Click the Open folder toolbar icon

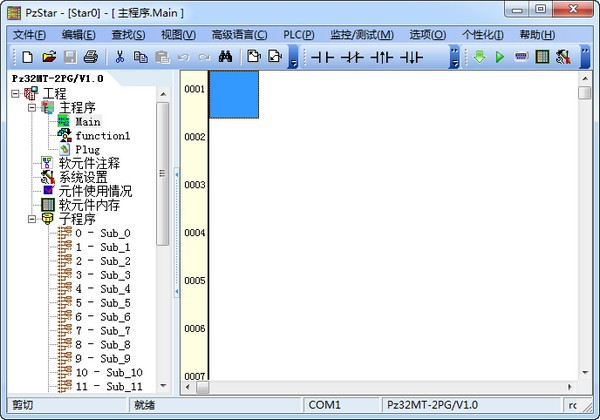[x=48, y=57]
